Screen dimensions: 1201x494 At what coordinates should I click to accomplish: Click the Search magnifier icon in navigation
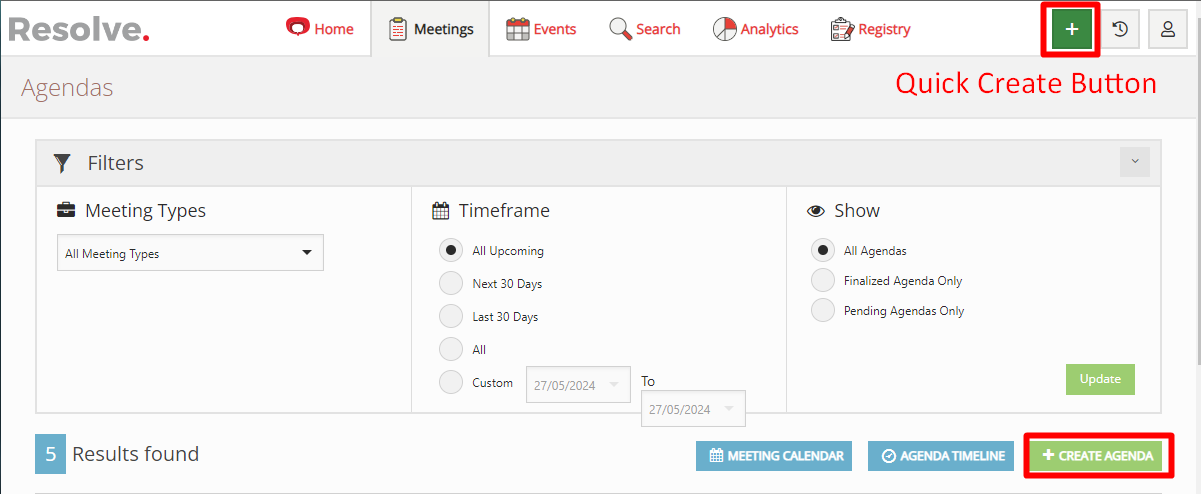tap(620, 29)
